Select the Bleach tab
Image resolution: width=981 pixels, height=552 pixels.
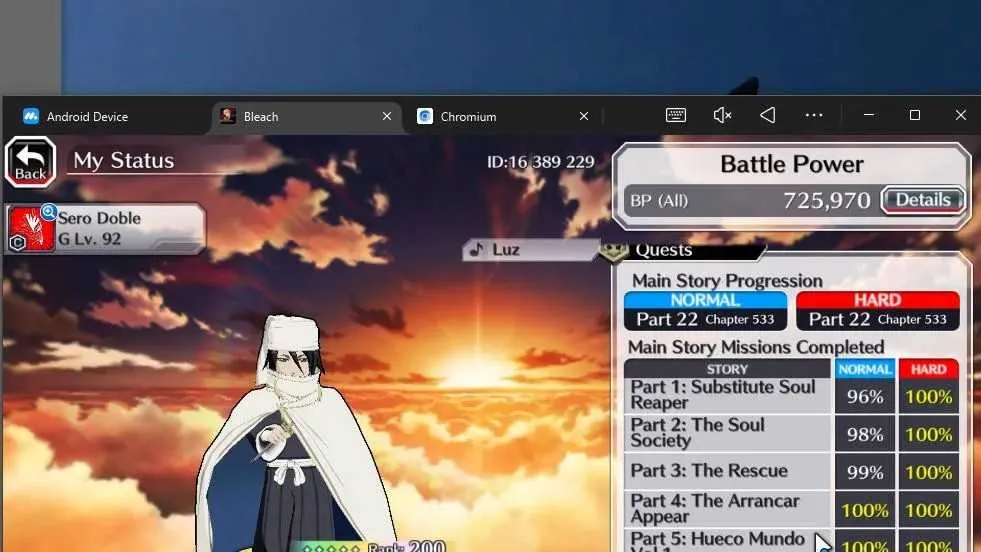click(307, 116)
